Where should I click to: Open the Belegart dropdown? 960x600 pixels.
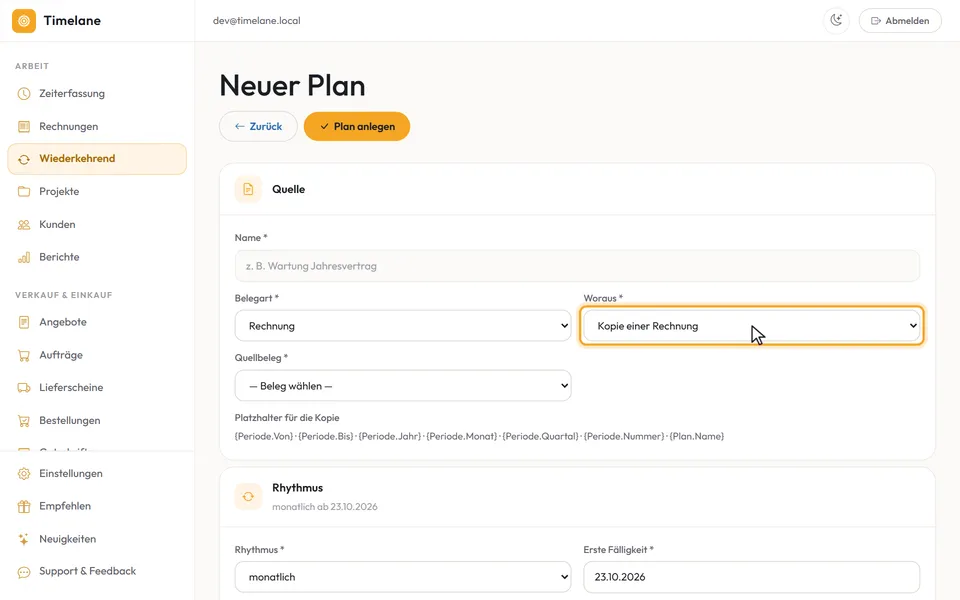point(403,326)
